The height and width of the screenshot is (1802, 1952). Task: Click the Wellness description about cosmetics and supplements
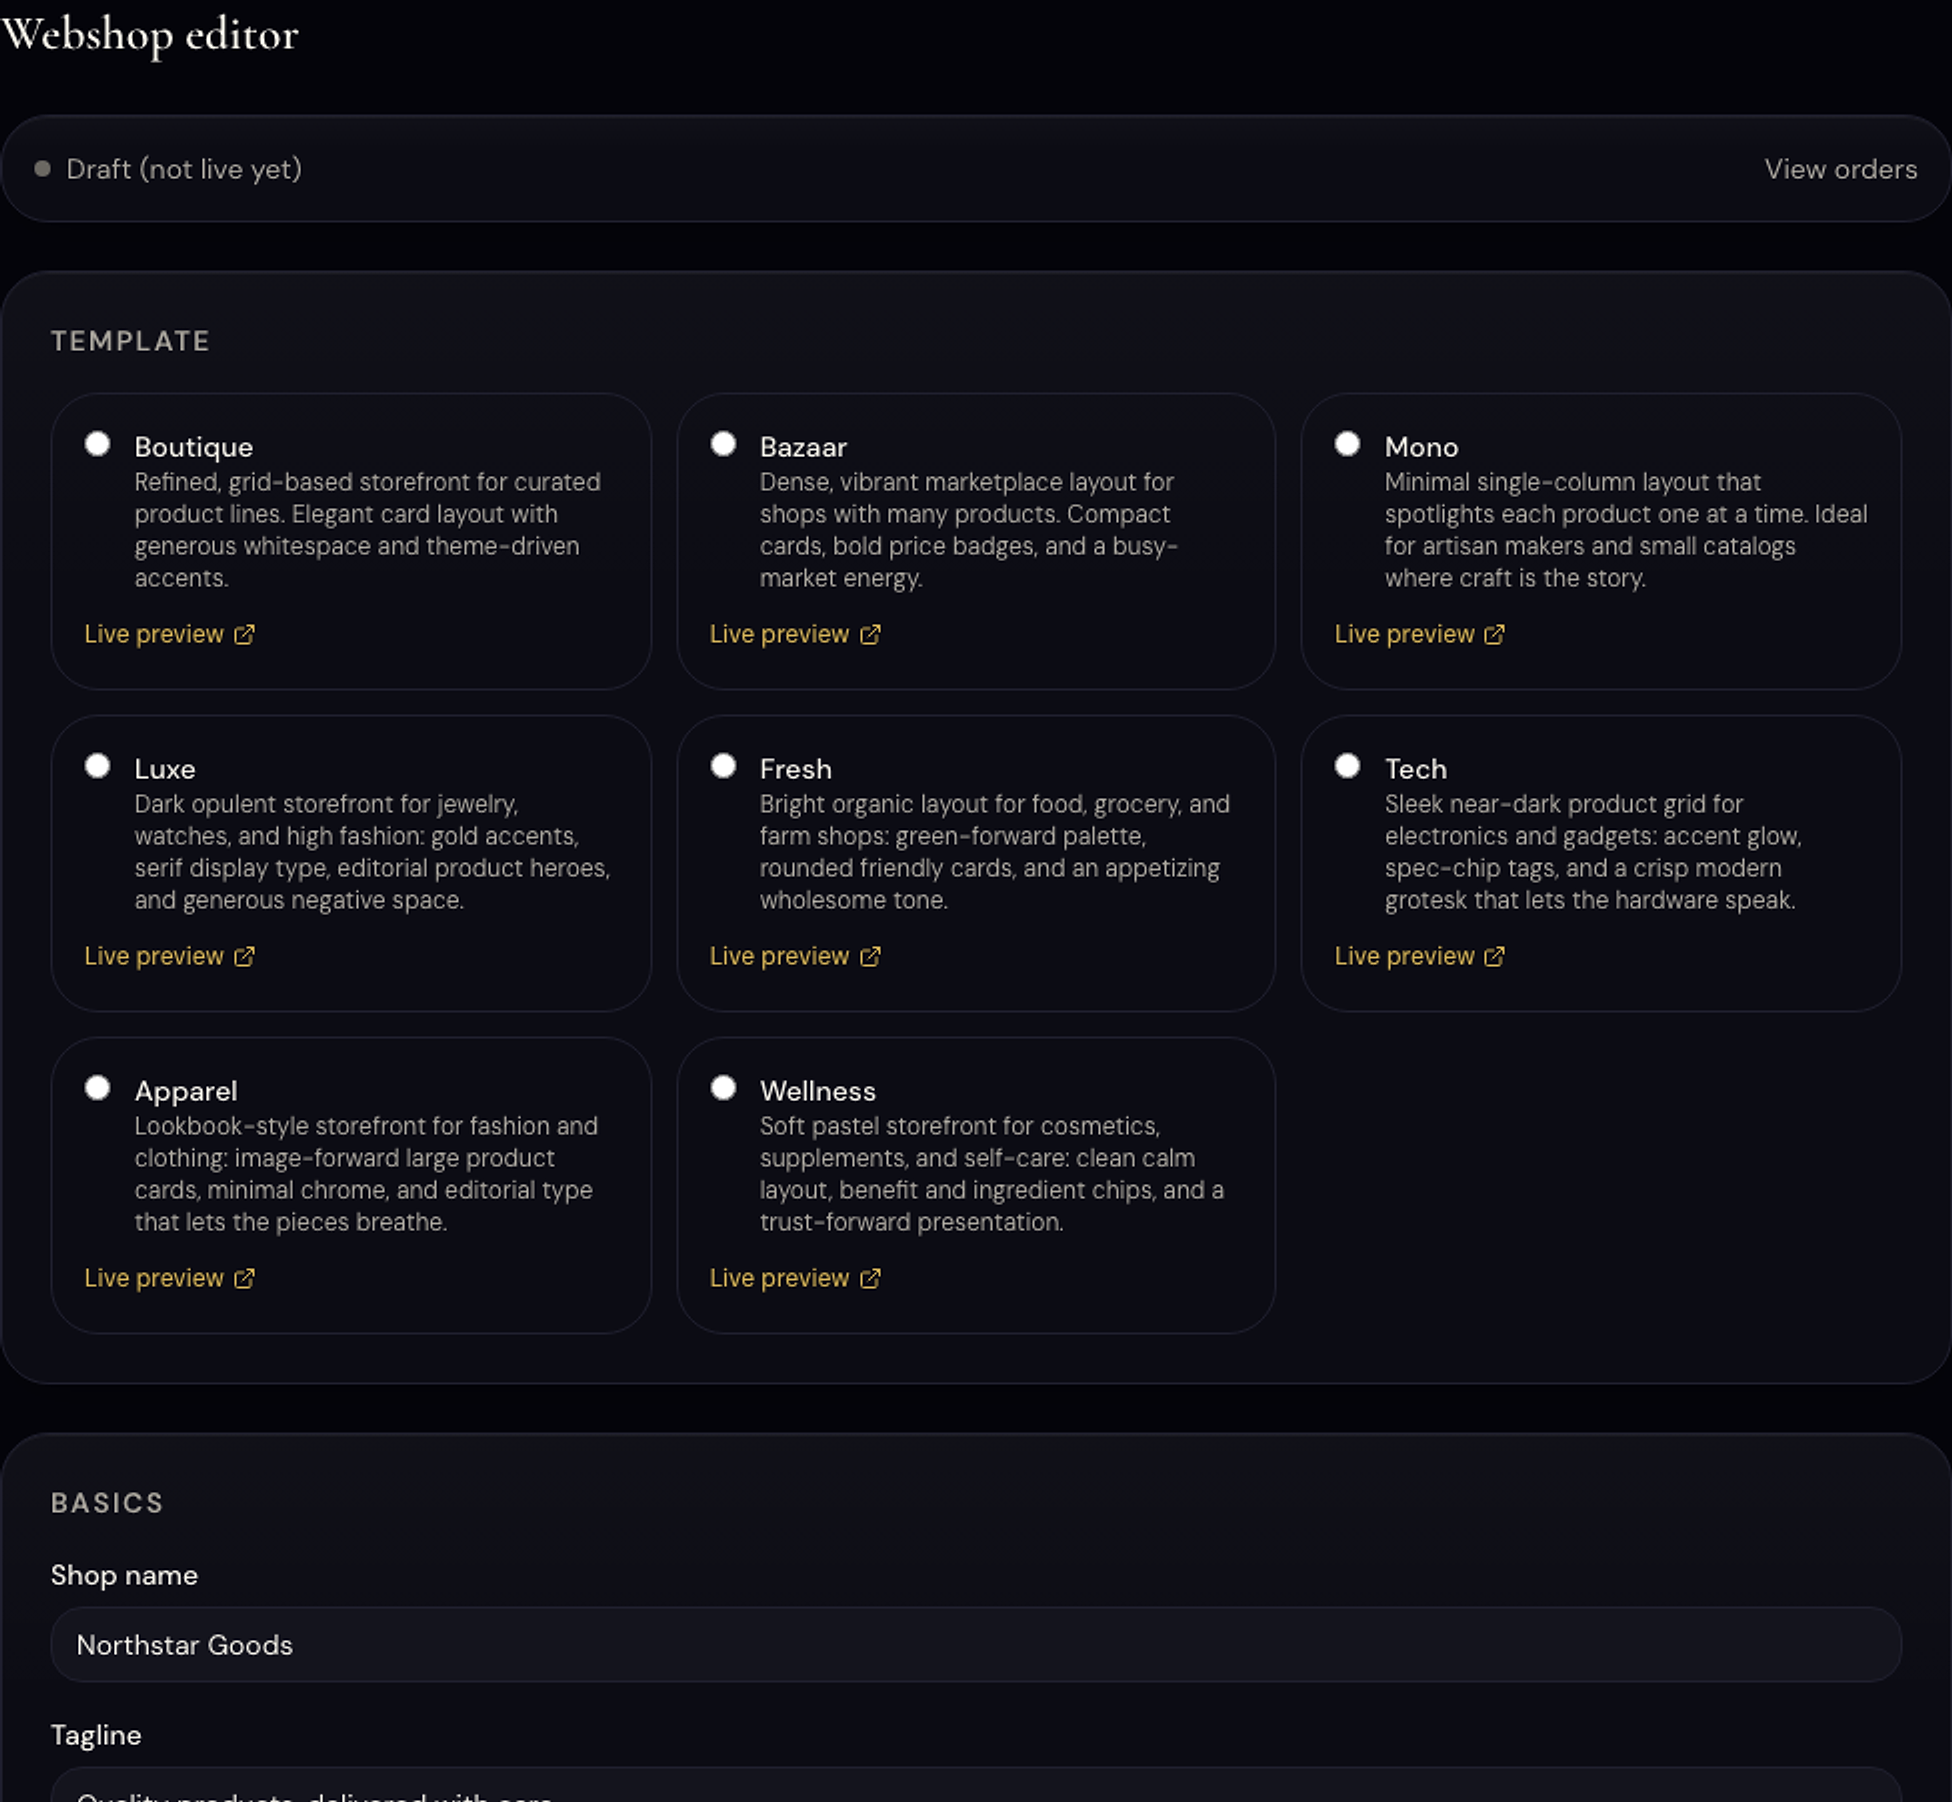tap(992, 1174)
